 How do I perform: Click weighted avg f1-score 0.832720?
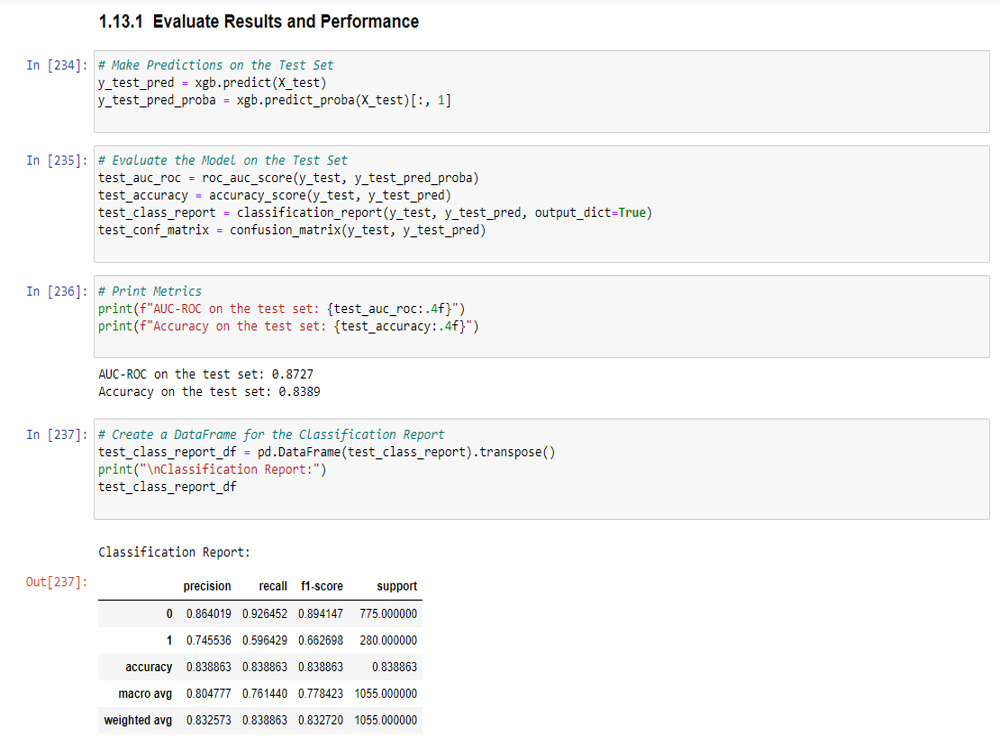tap(320, 720)
